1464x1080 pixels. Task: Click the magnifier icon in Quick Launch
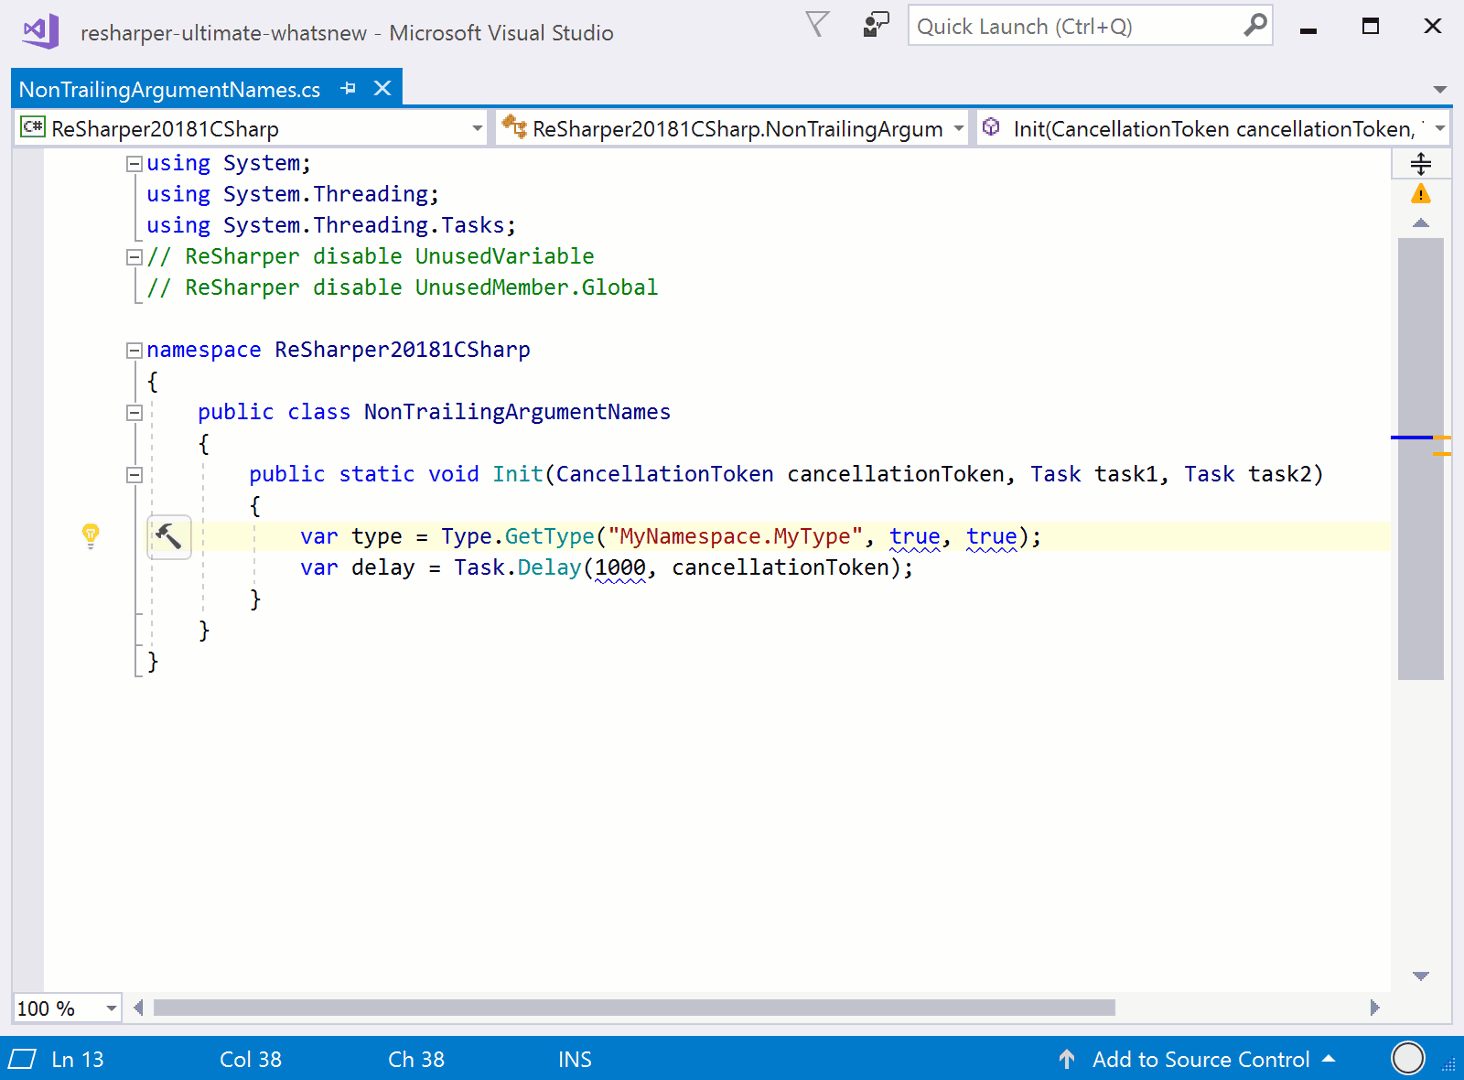[1254, 26]
